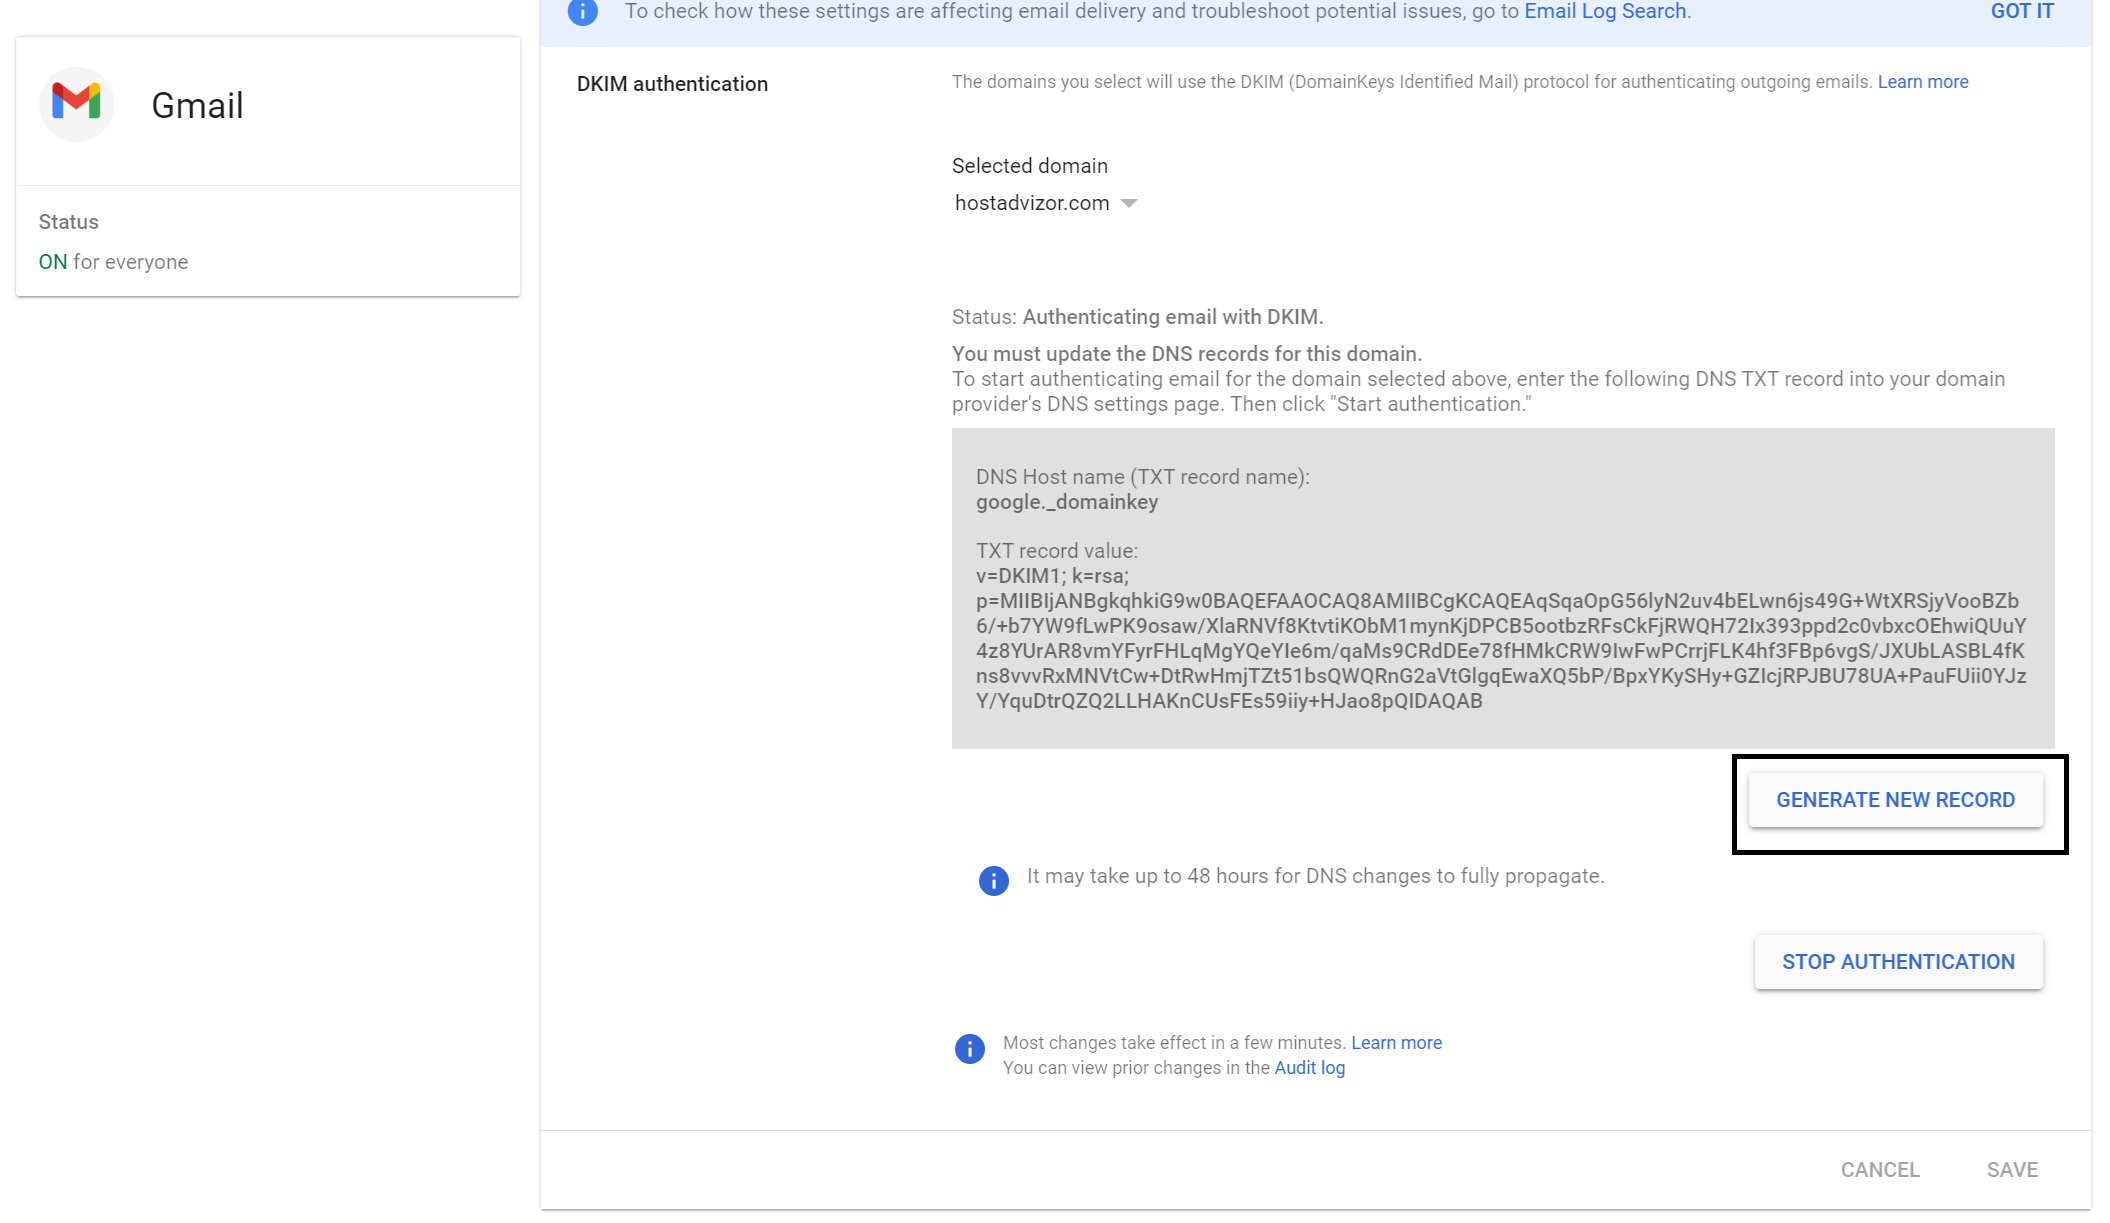Open the Email Log Search link

pyautogui.click(x=1604, y=12)
